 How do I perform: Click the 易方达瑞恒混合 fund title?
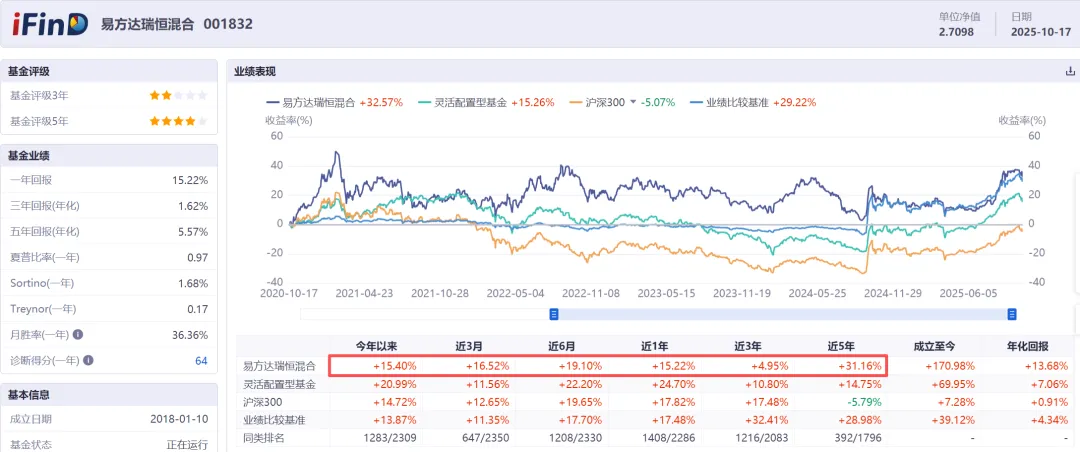tap(148, 24)
